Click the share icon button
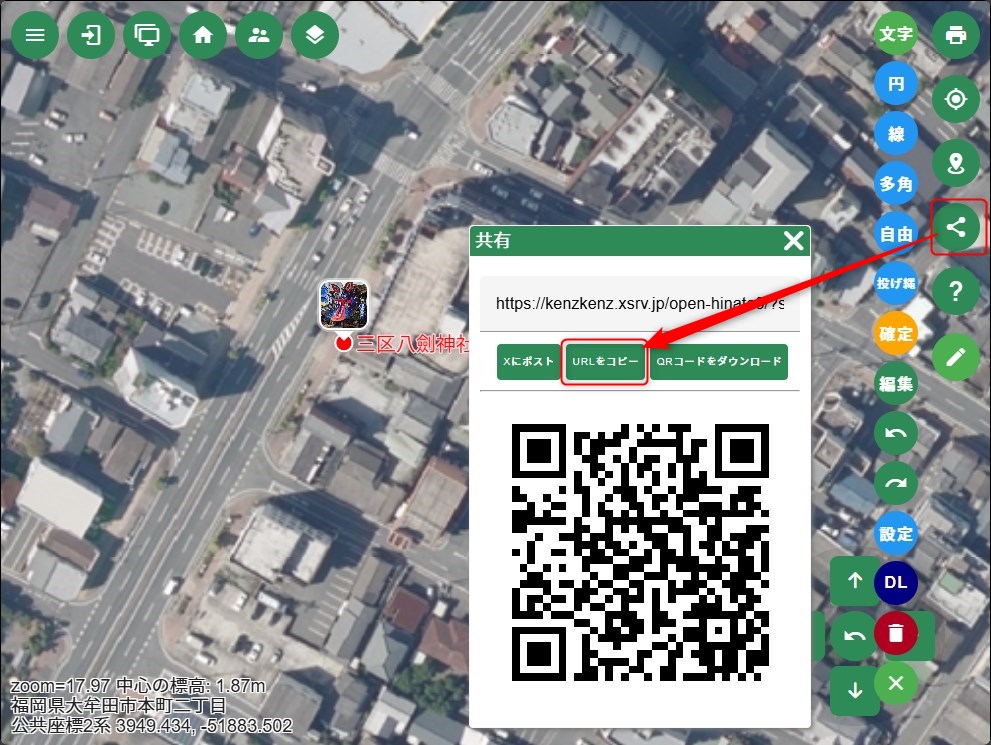991x745 pixels. pyautogui.click(x=955, y=227)
